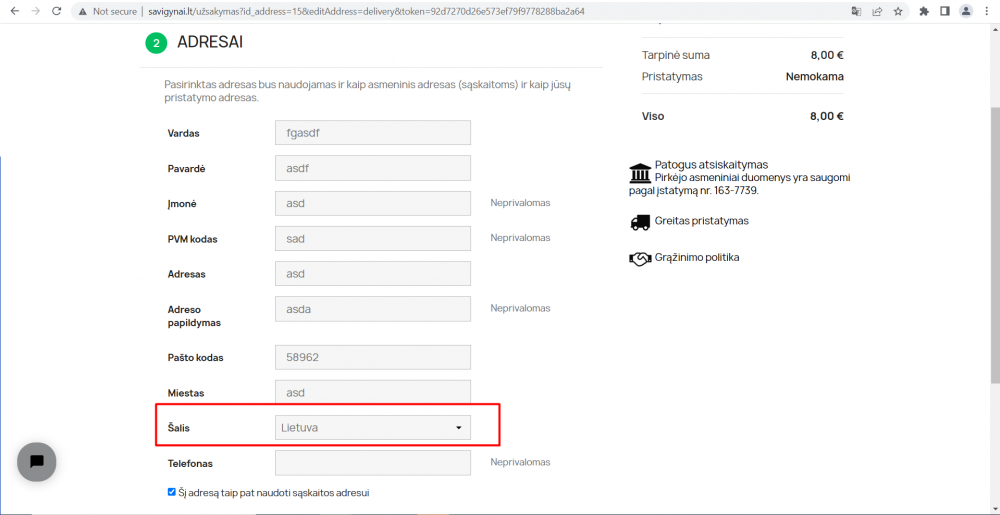
Task: Bookmark this page with star icon
Action: tap(898, 11)
